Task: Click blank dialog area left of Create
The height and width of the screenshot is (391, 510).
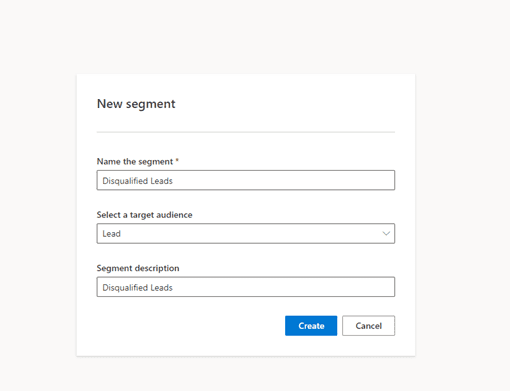Action: pyautogui.click(x=190, y=326)
